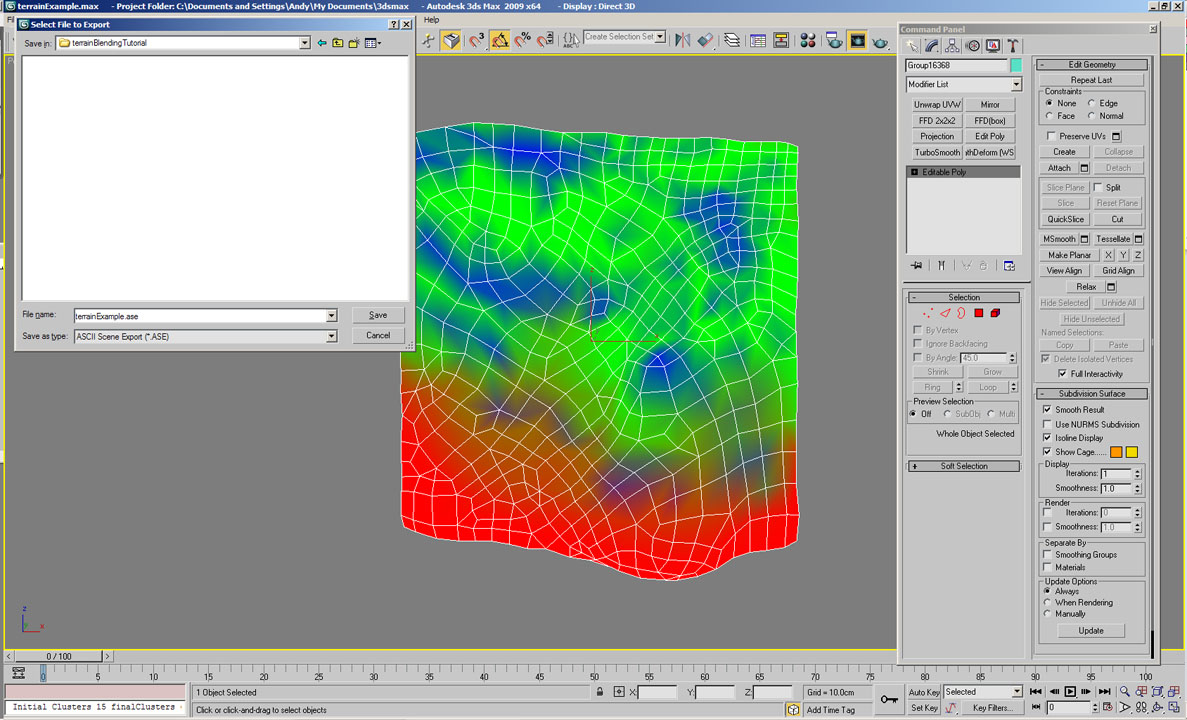
Task: Click the File name input field
Action: click(x=200, y=316)
